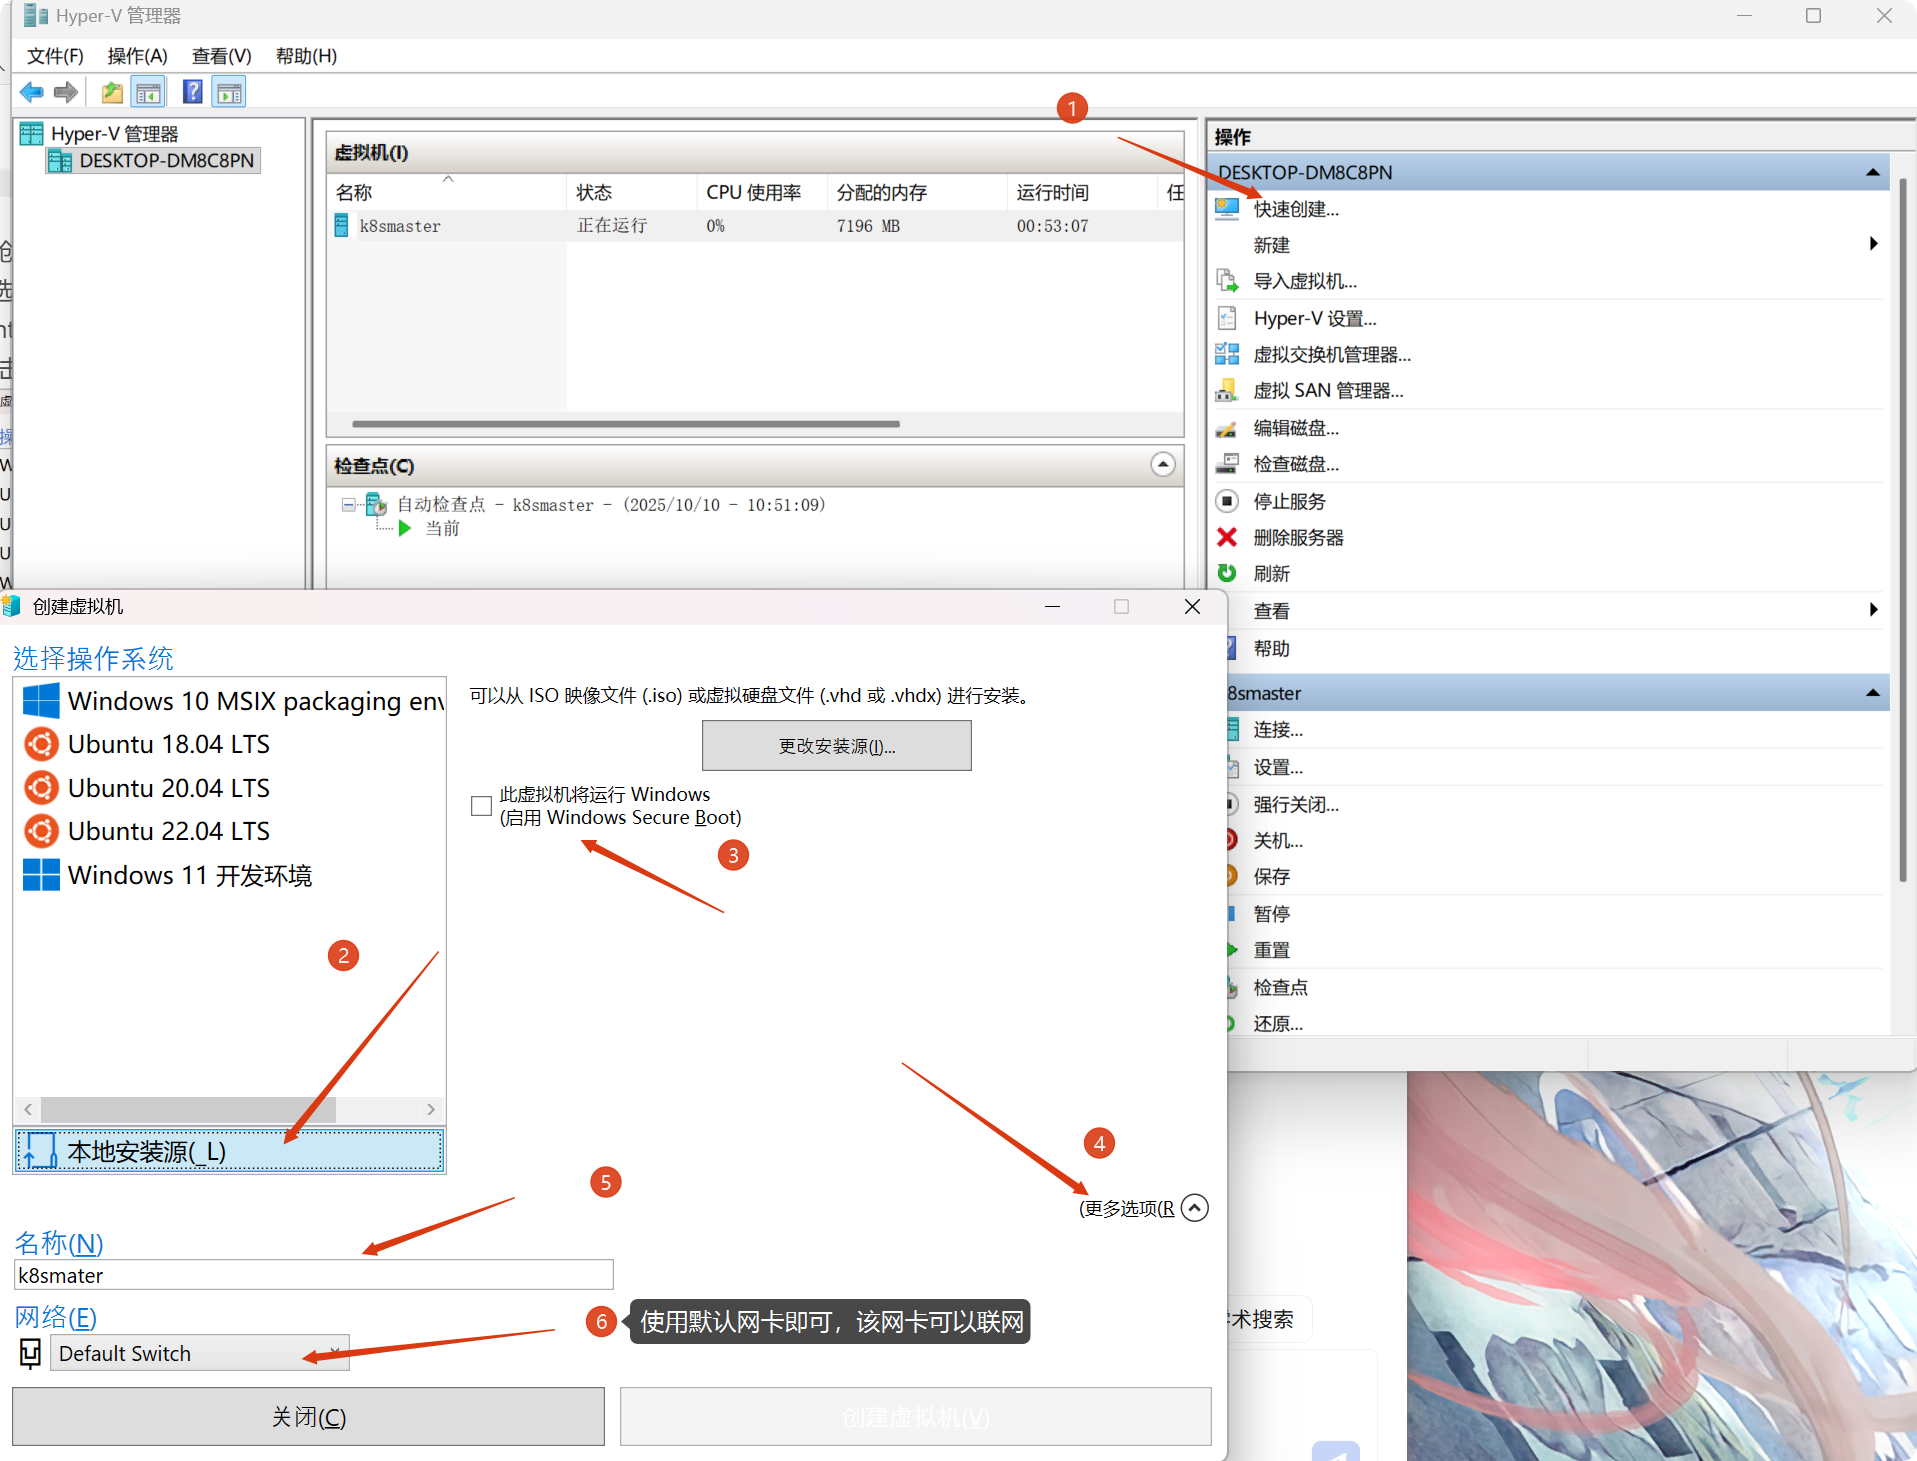Enable the Windows Secure Boot checkbox

click(481, 805)
